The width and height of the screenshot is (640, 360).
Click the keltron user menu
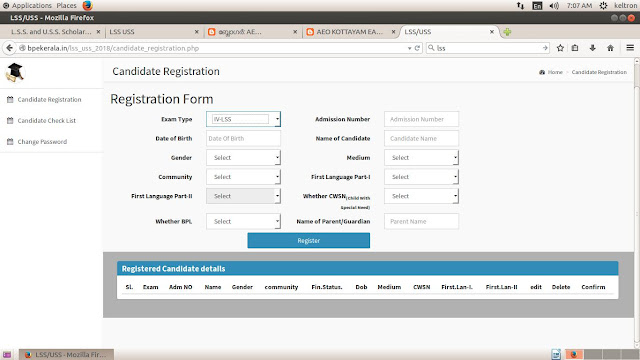(x=625, y=6)
